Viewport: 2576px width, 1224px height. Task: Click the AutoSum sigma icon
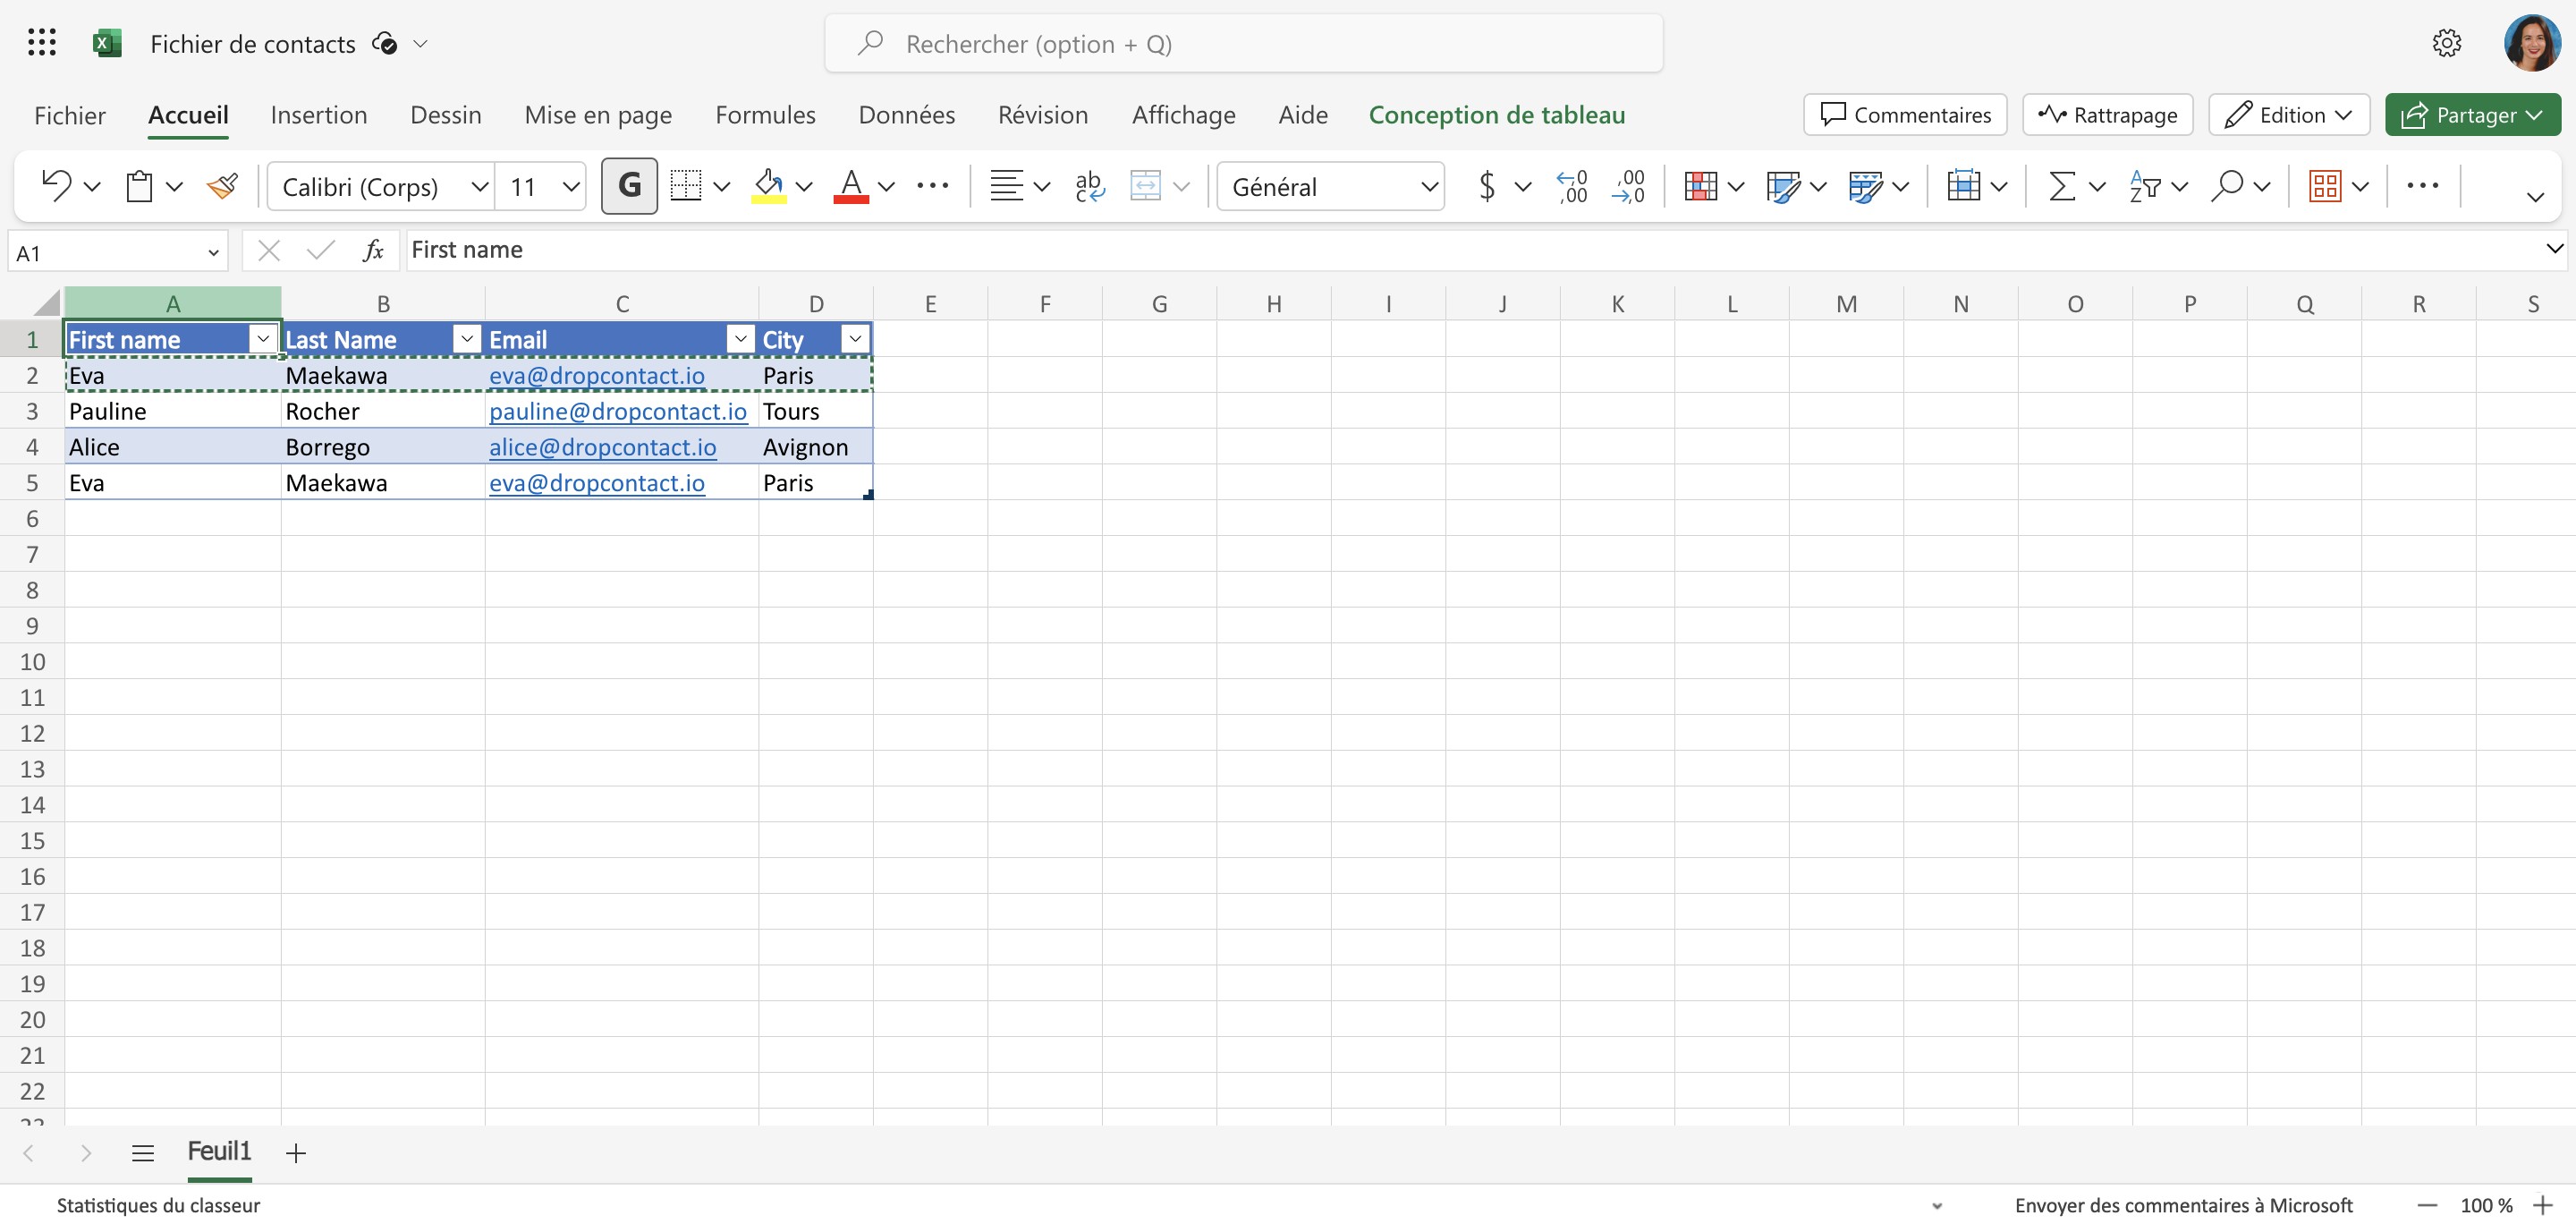pyautogui.click(x=2062, y=186)
